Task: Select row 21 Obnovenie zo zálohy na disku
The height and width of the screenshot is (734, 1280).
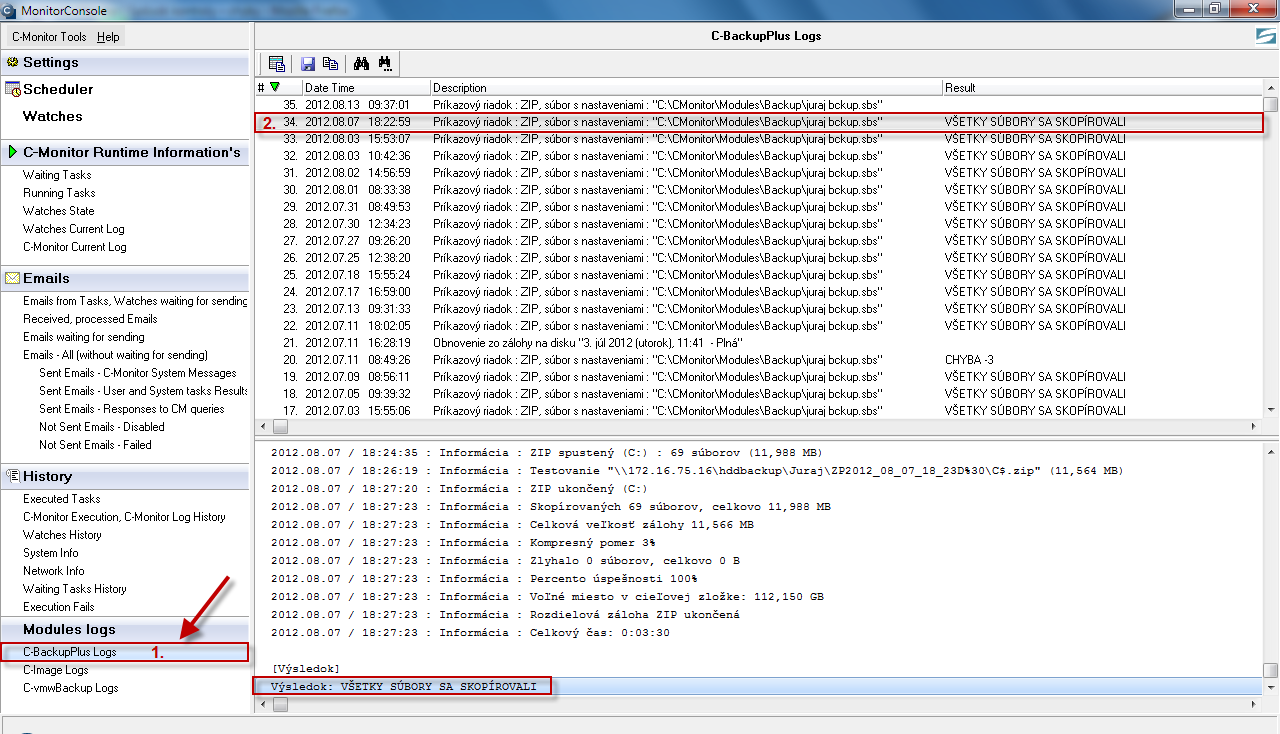Action: click(759, 342)
